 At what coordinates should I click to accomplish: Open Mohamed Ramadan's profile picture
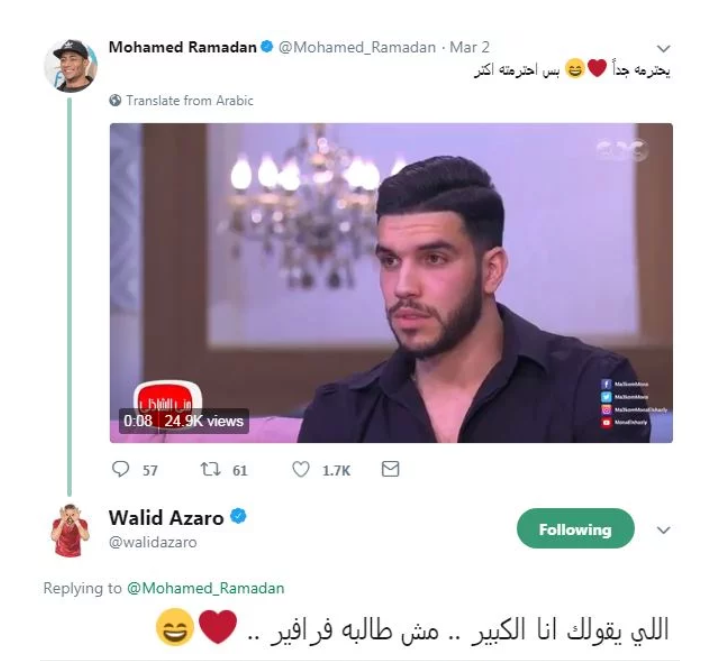click(70, 66)
